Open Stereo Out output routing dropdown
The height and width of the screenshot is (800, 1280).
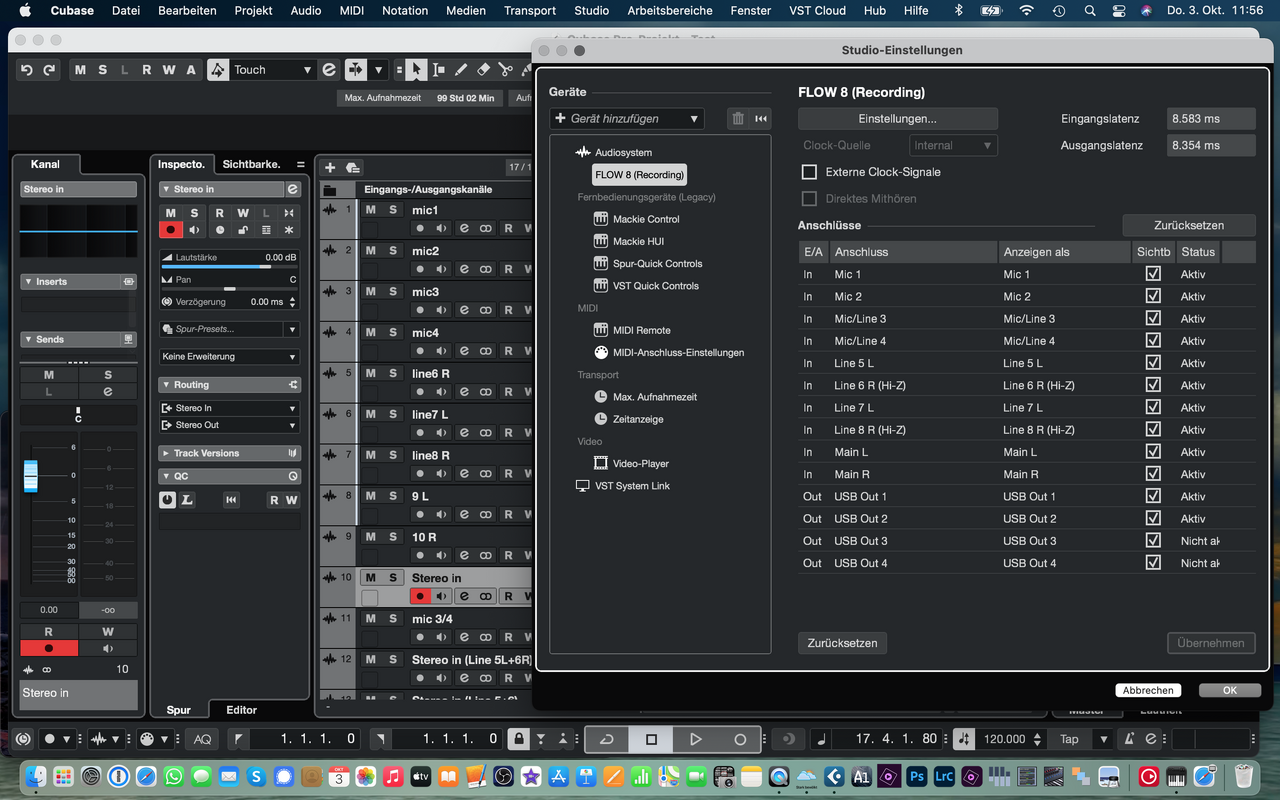(x=229, y=425)
